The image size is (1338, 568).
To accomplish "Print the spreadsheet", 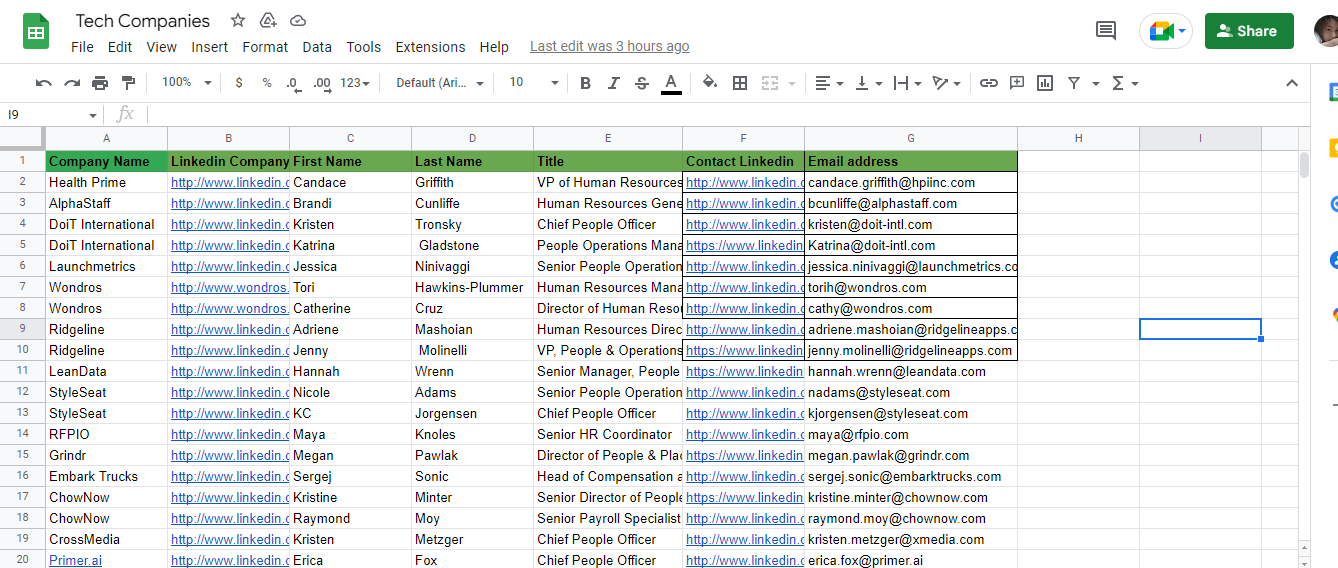I will 100,83.
